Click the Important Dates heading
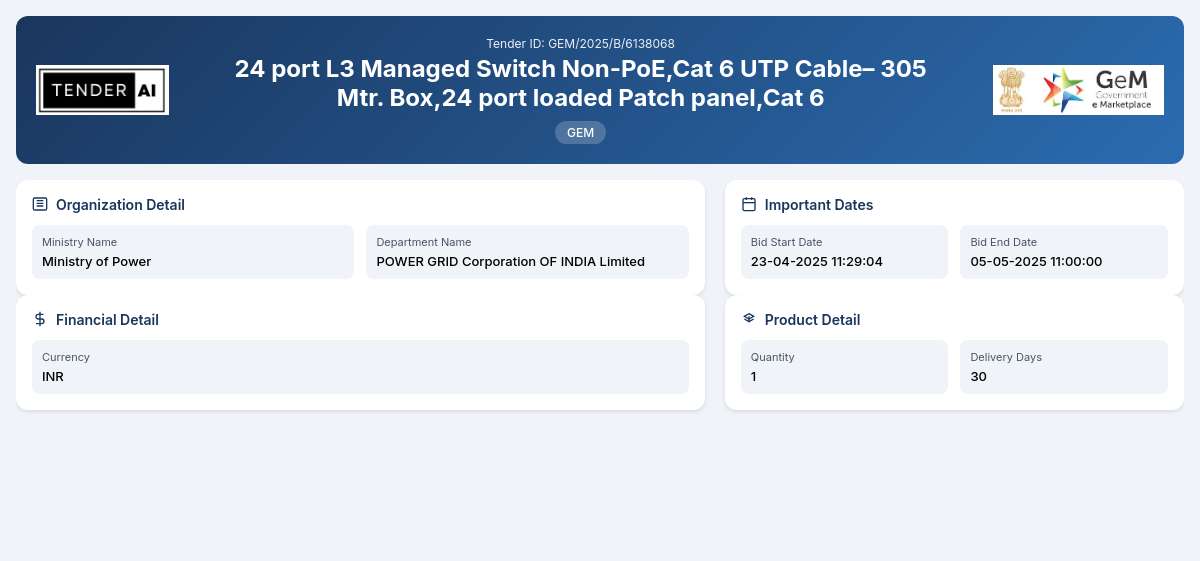This screenshot has width=1200, height=561. click(819, 205)
